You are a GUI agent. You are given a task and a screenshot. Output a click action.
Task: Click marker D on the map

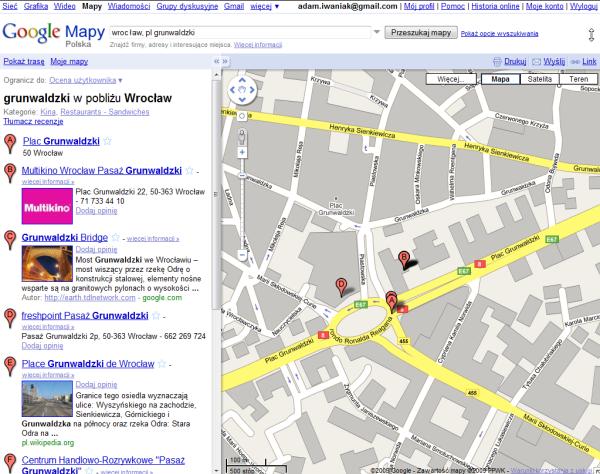(341, 287)
